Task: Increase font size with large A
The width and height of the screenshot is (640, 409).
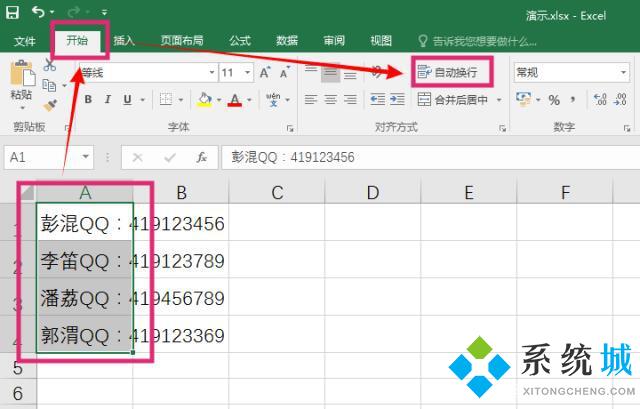Action: point(265,73)
